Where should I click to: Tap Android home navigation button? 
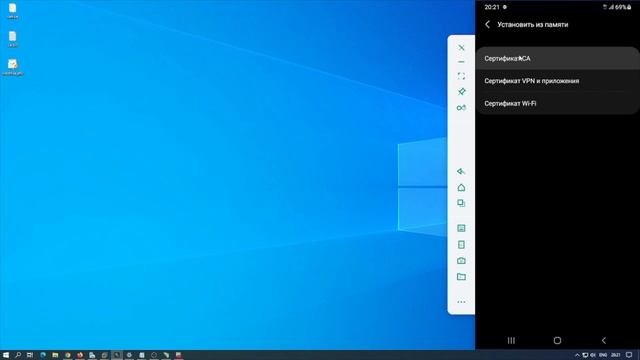pyautogui.click(x=557, y=340)
